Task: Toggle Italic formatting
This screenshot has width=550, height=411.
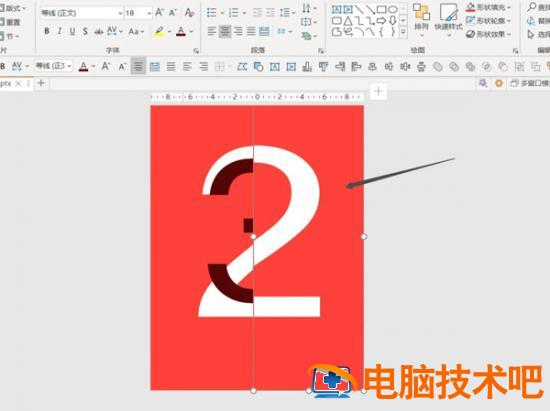Action: [59, 31]
